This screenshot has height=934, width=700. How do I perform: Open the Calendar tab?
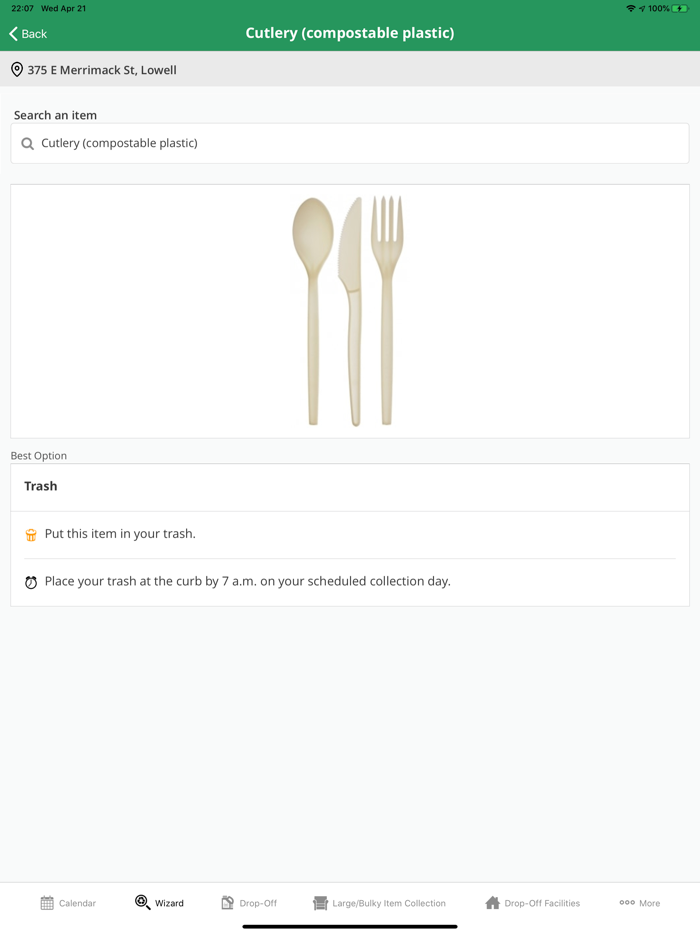click(68, 903)
